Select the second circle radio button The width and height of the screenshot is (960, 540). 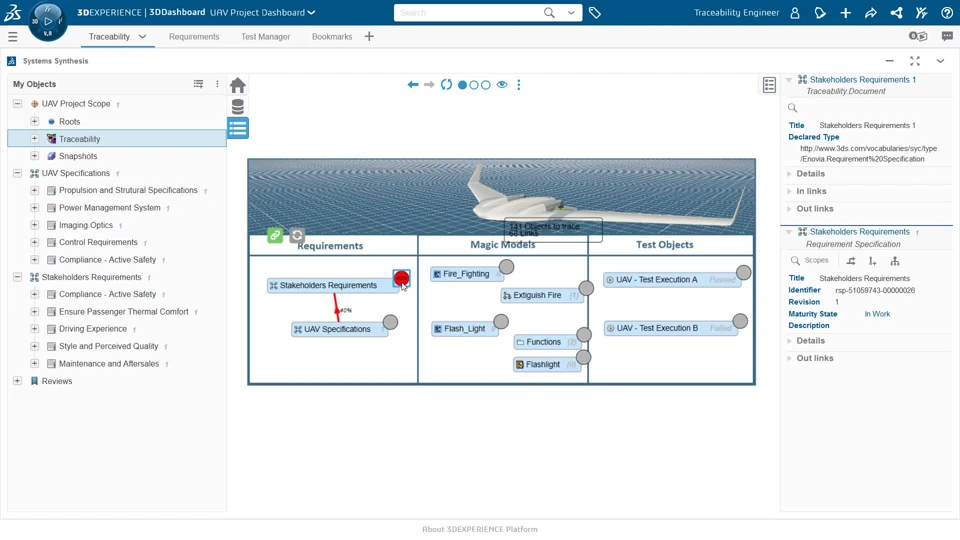[474, 85]
